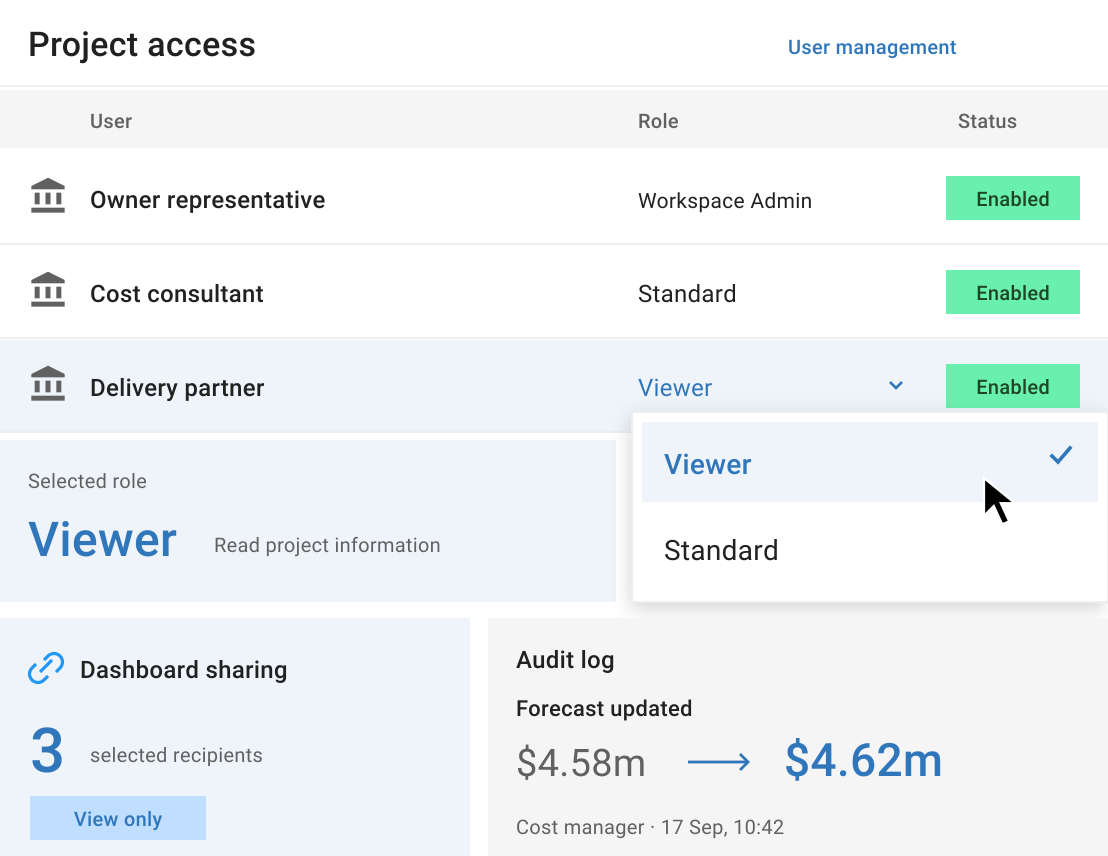This screenshot has width=1108, height=856.
Task: Choose Standard in the role menu
Action: coord(869,550)
